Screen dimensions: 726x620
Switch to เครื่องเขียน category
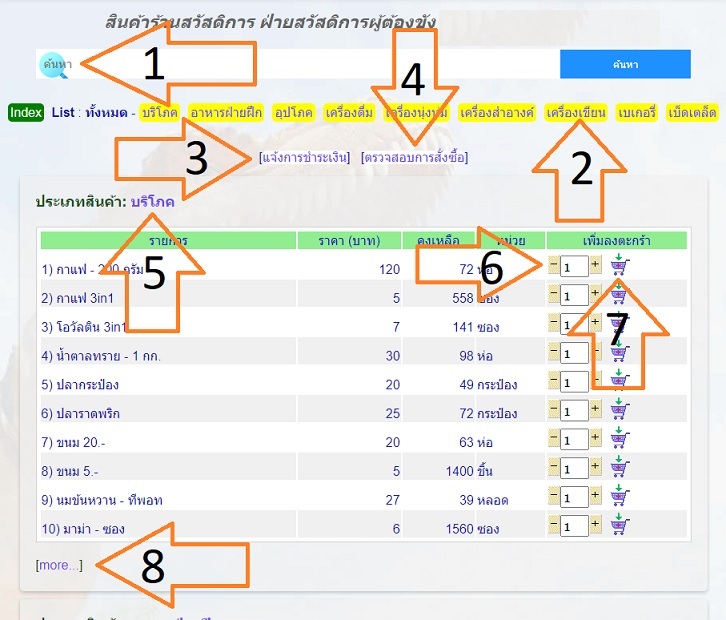click(x=575, y=112)
